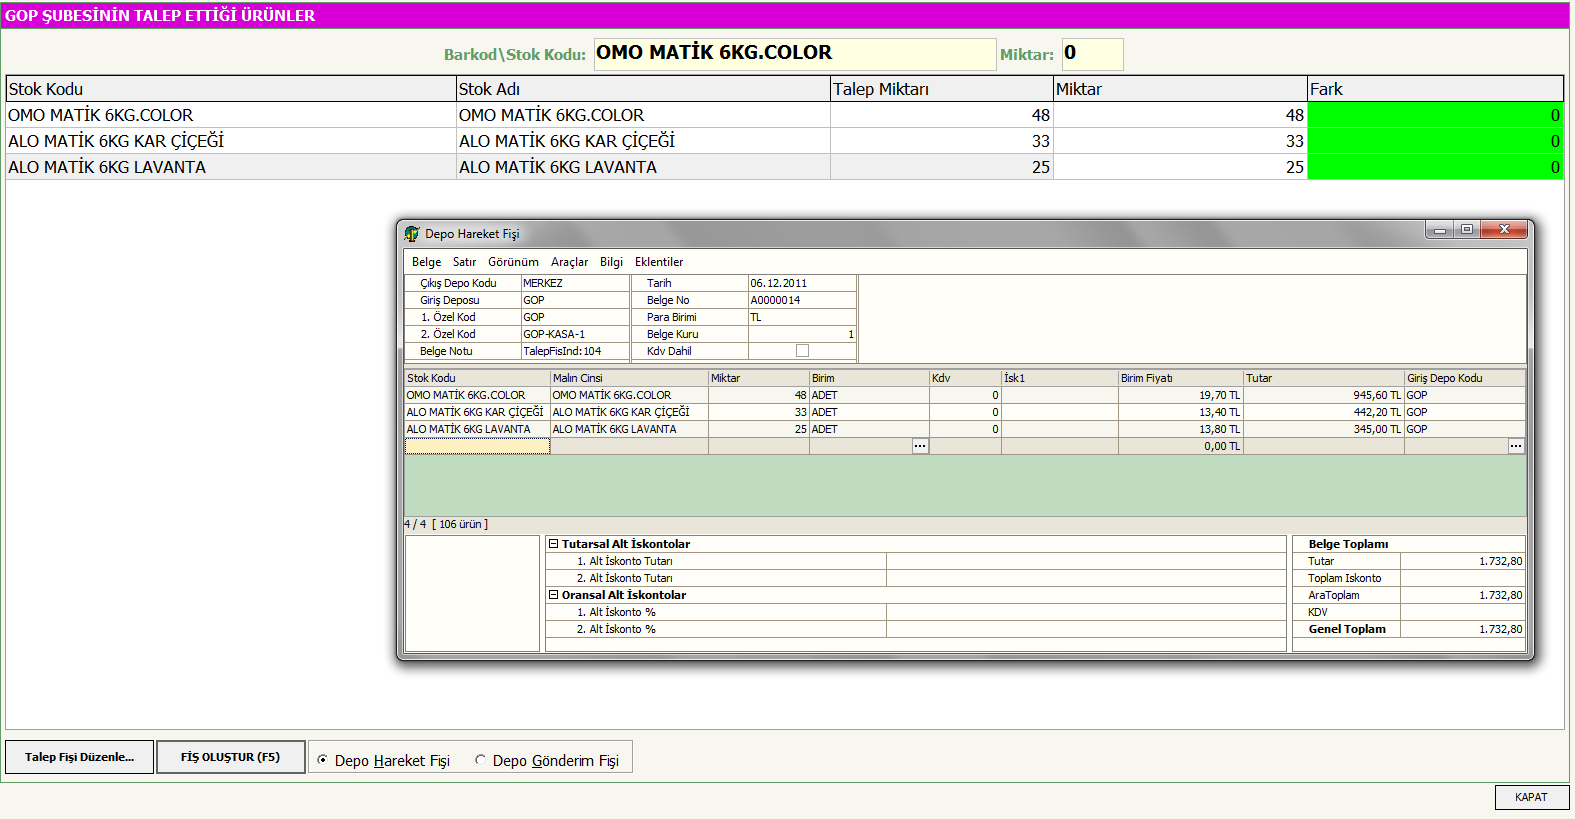Open the ellipsis picker in the Birim column

[x=920, y=446]
